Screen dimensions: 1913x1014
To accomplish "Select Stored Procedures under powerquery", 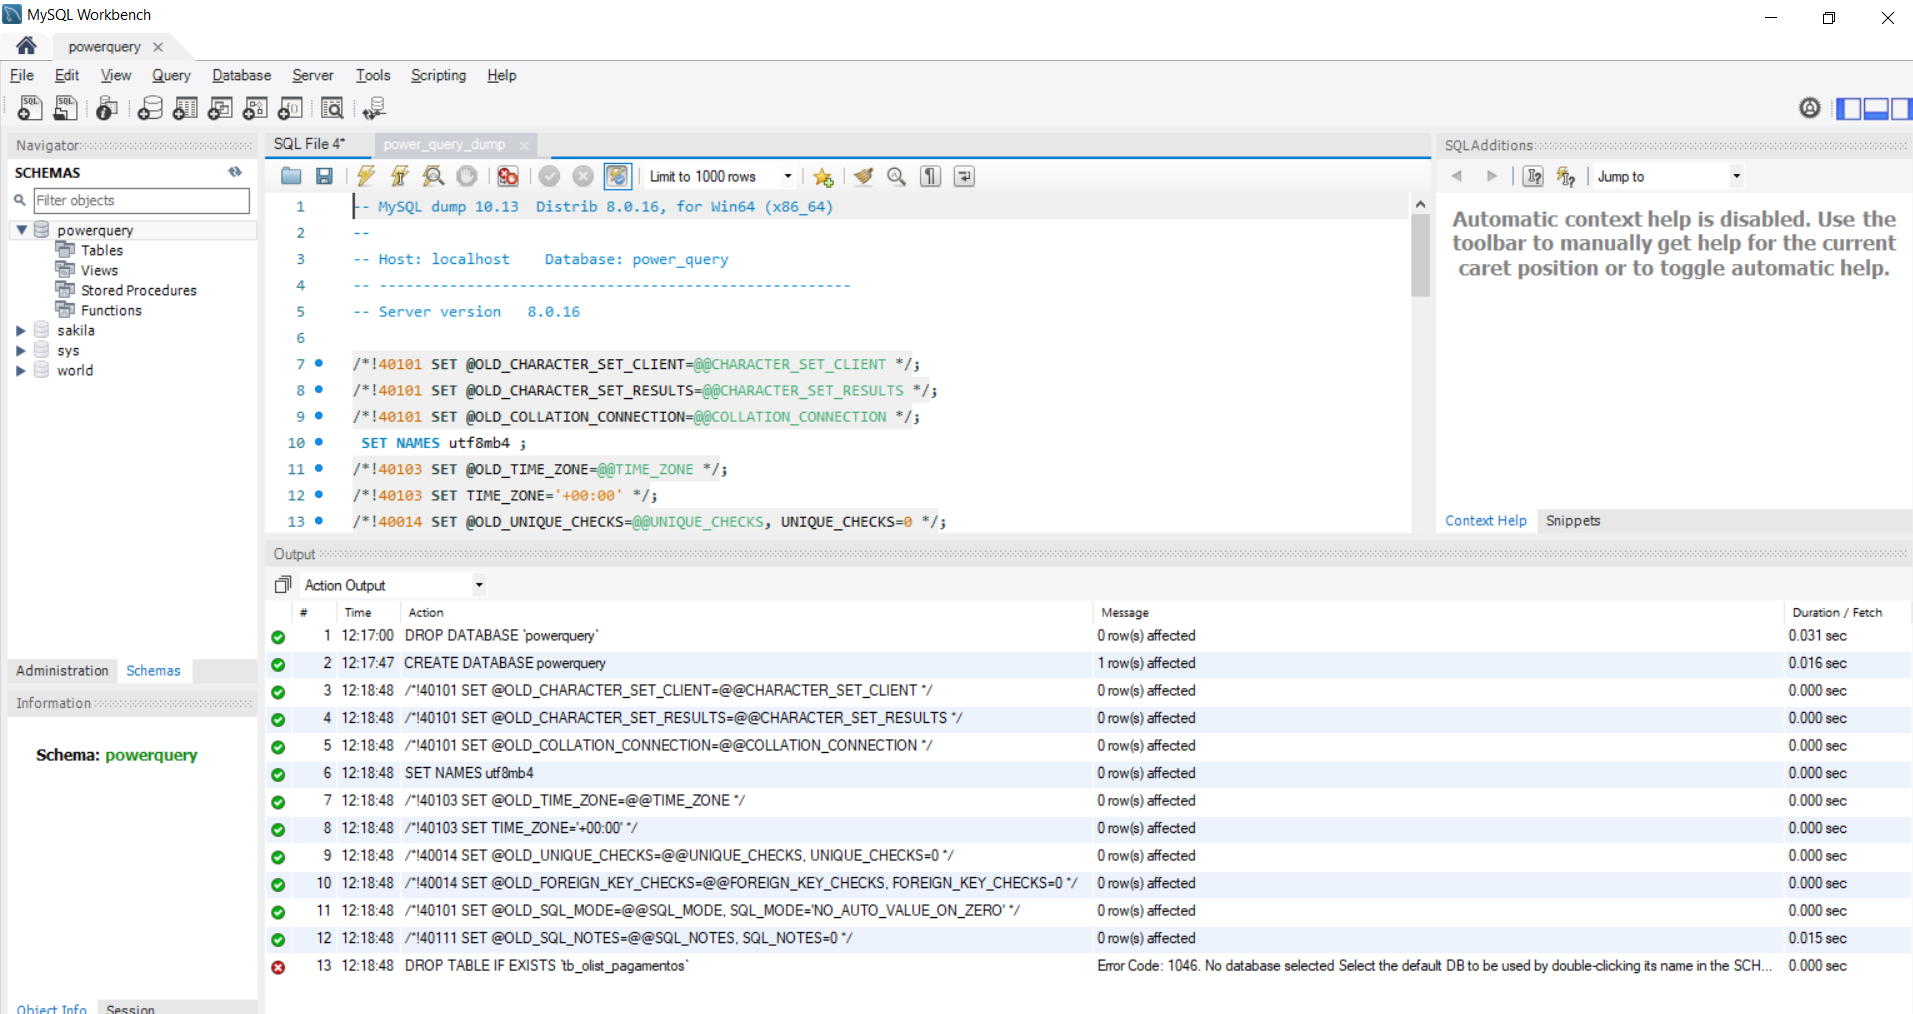I will coord(139,290).
